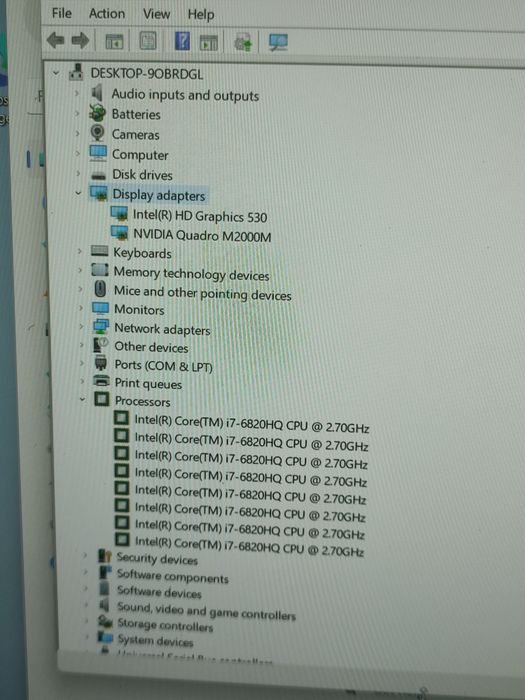This screenshot has width=525, height=700.
Task: Click the Memory technology devices icon
Action: (100, 270)
